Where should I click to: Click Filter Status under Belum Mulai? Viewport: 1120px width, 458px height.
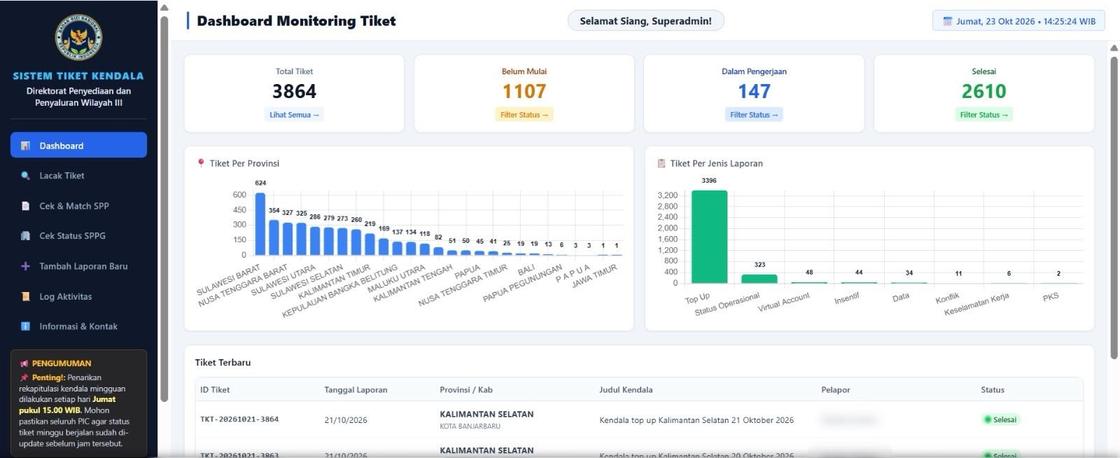coord(524,114)
